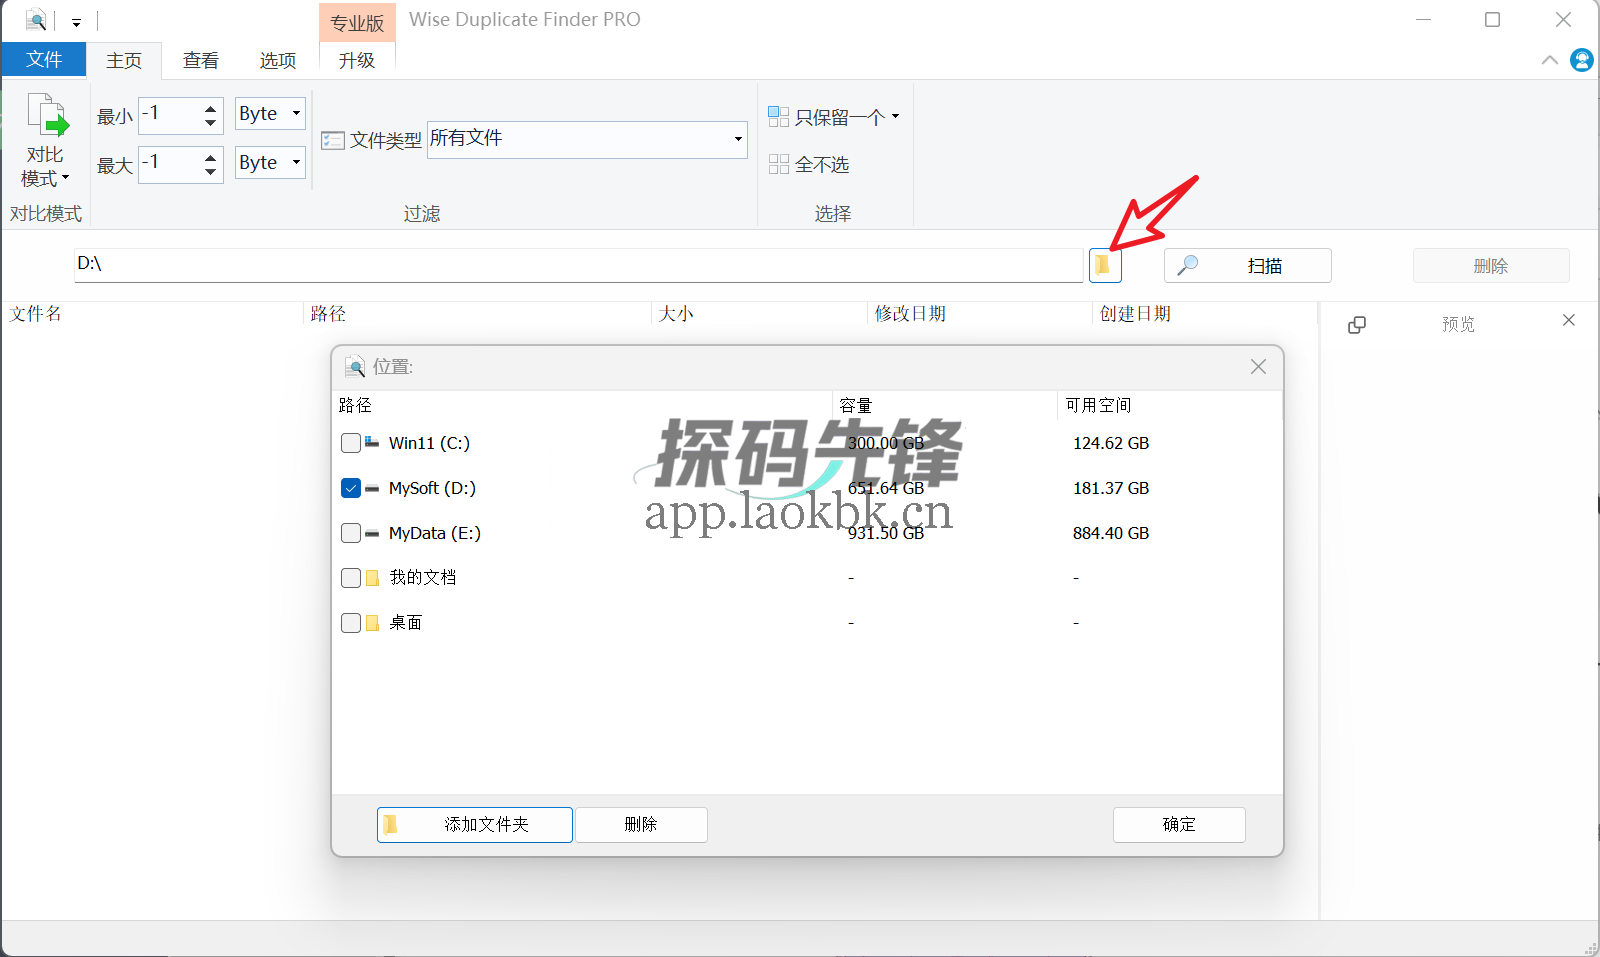This screenshot has height=957, width=1600.
Task: Click the pop-out icon in preview panel
Action: pyautogui.click(x=1357, y=324)
